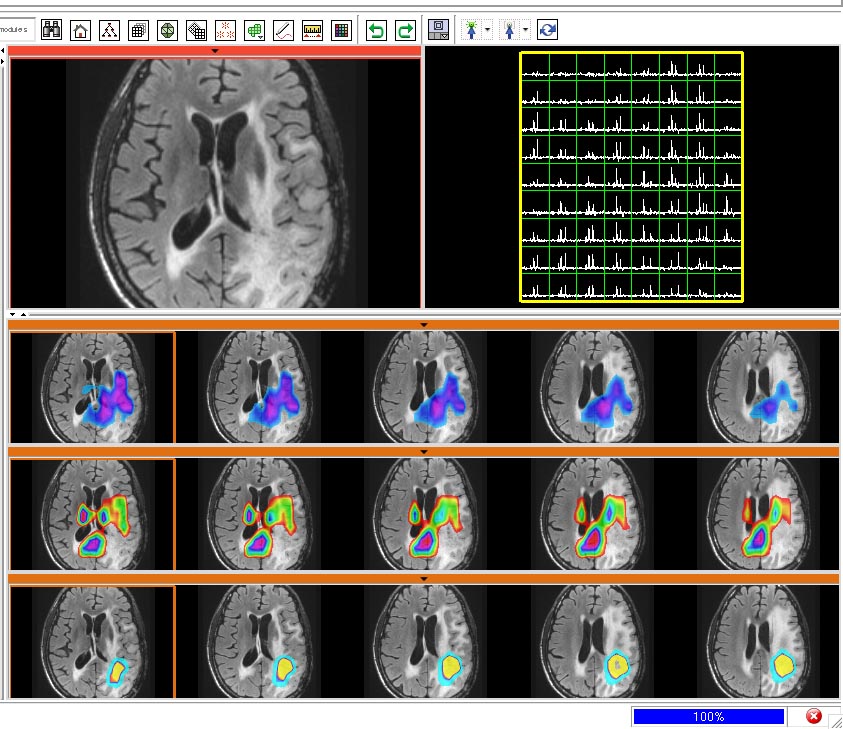Click the green sphere Models icon
The height and width of the screenshot is (729, 843).
(x=168, y=30)
